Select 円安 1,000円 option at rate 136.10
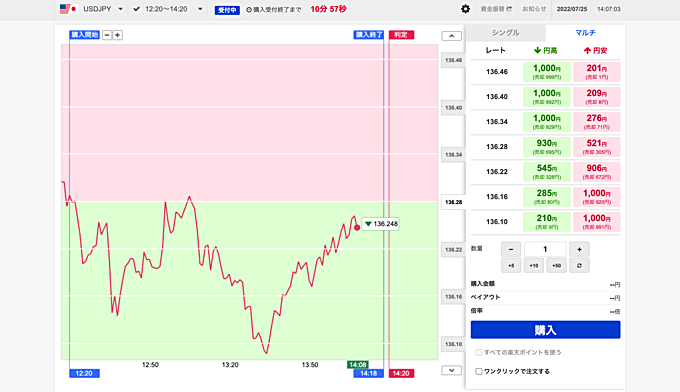Screen dimensions: 680x392 pyautogui.click(x=597, y=222)
